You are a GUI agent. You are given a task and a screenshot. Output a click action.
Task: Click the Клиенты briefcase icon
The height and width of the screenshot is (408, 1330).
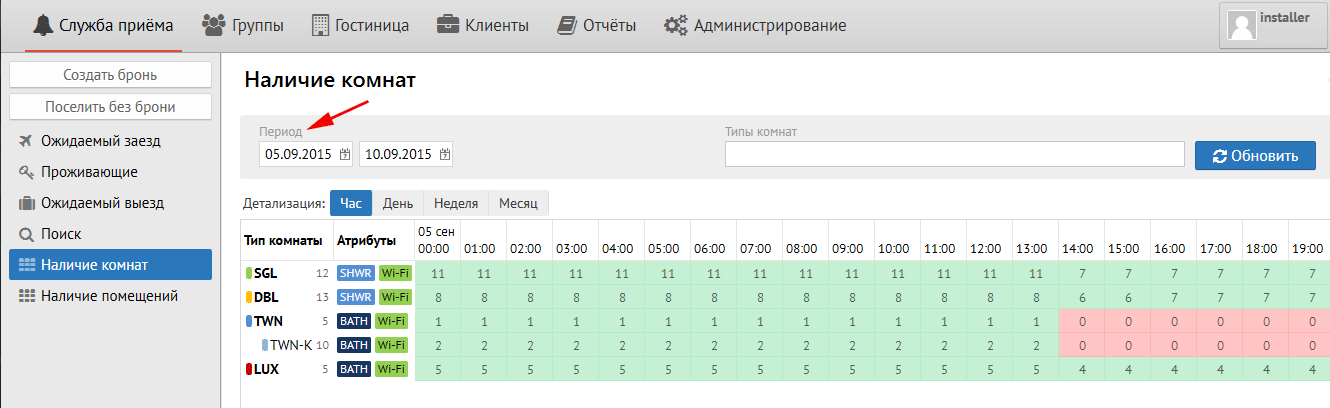coord(447,25)
